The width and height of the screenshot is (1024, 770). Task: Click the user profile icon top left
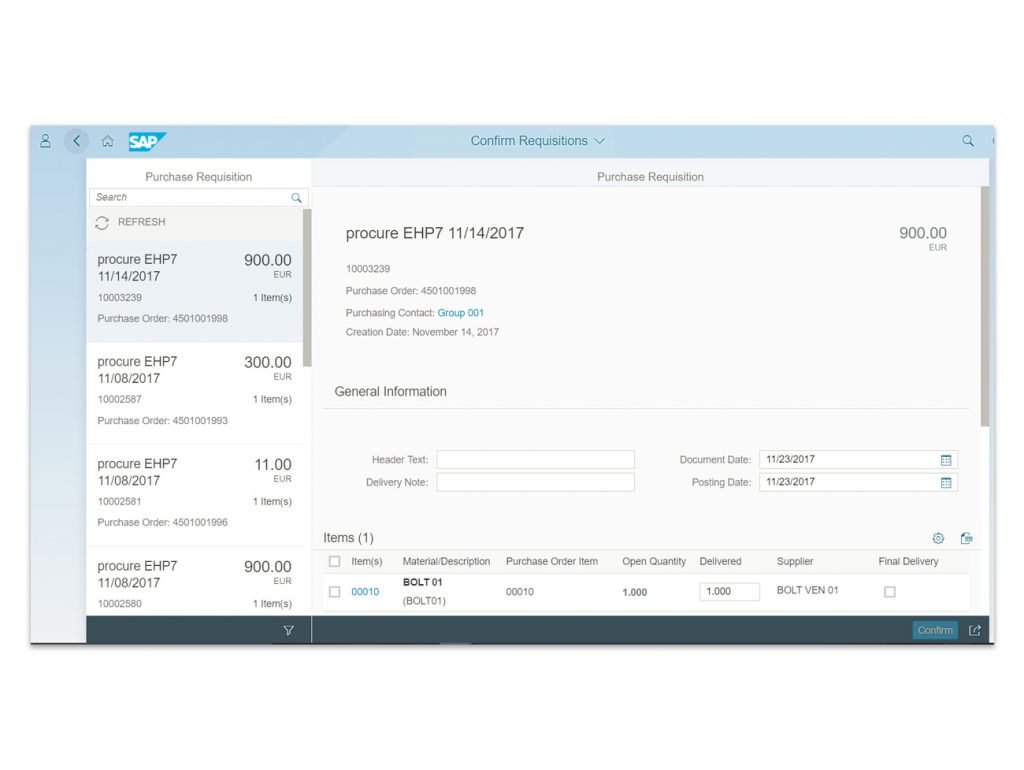click(x=44, y=141)
